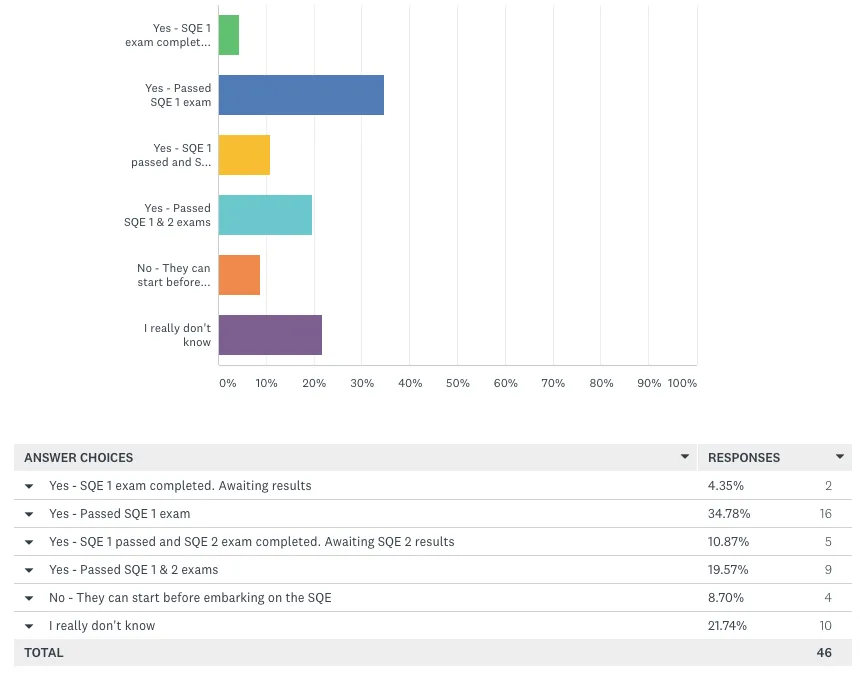Expand the 'Awaiting SQE 2 results' row arrow
860x673 pixels.
click(29, 542)
